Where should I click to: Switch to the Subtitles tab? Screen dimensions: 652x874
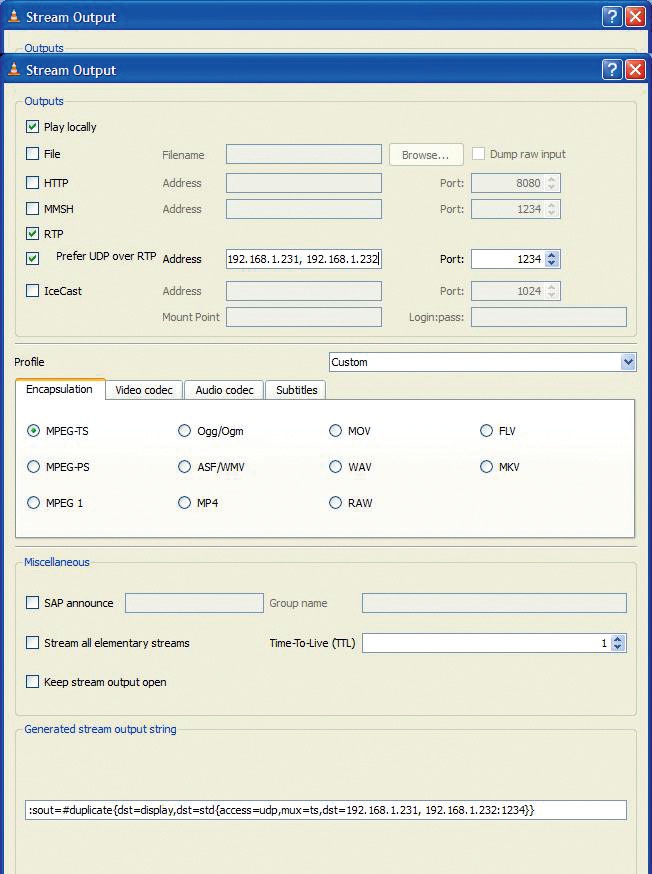(x=296, y=390)
